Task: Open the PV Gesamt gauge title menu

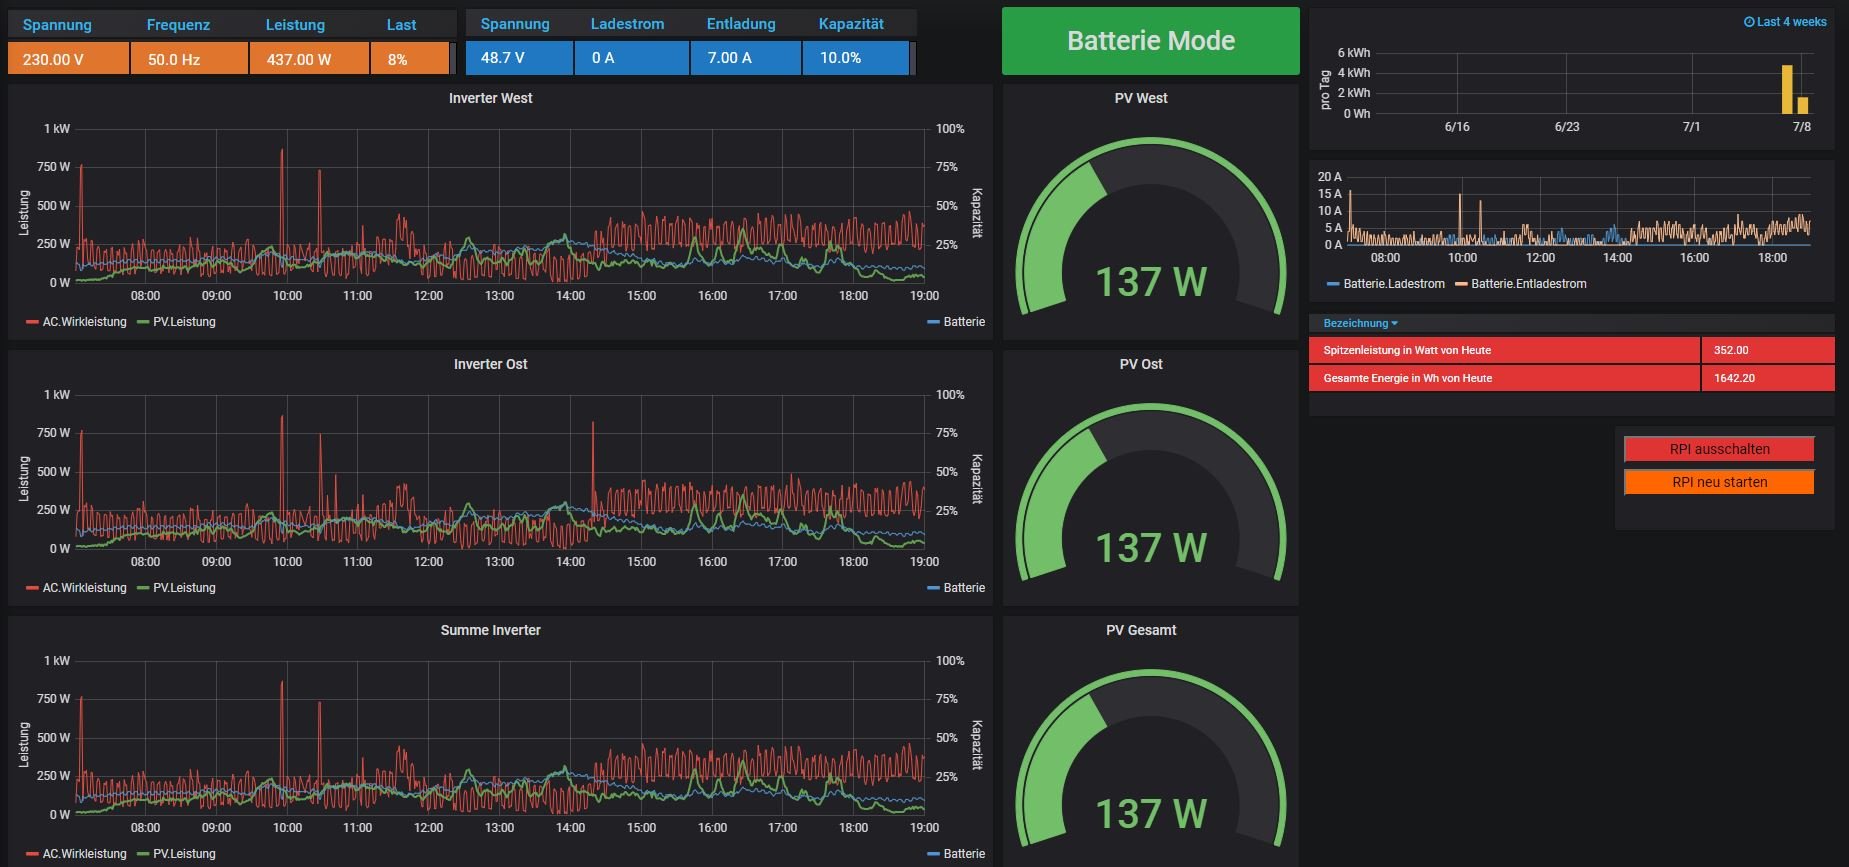Action: coord(1140,630)
